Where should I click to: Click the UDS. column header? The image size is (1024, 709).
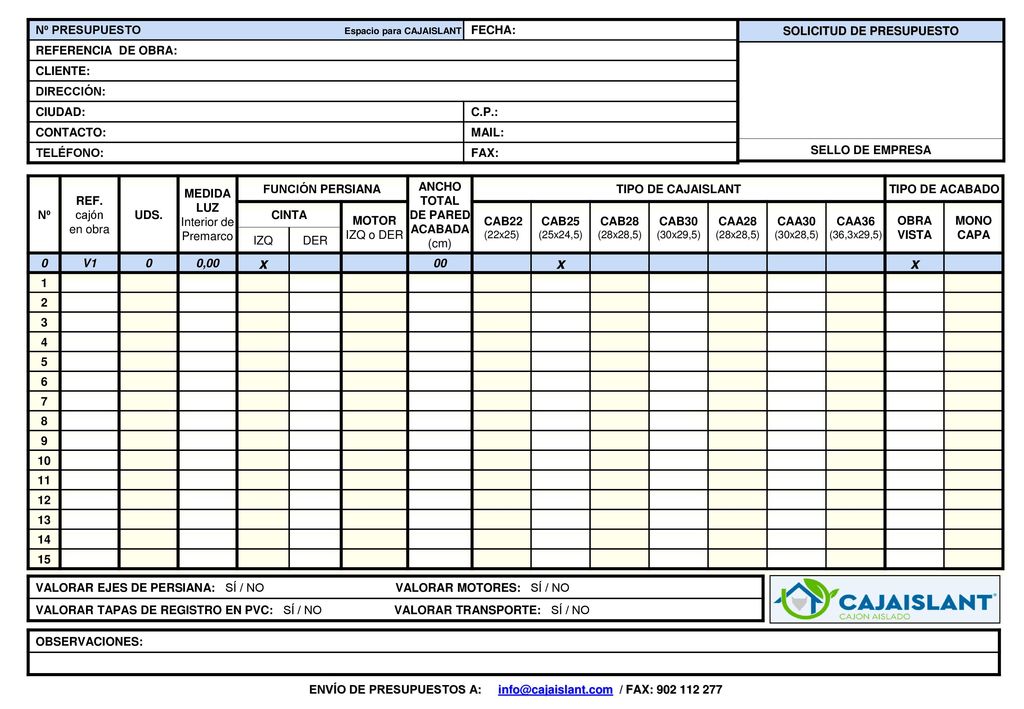148,215
